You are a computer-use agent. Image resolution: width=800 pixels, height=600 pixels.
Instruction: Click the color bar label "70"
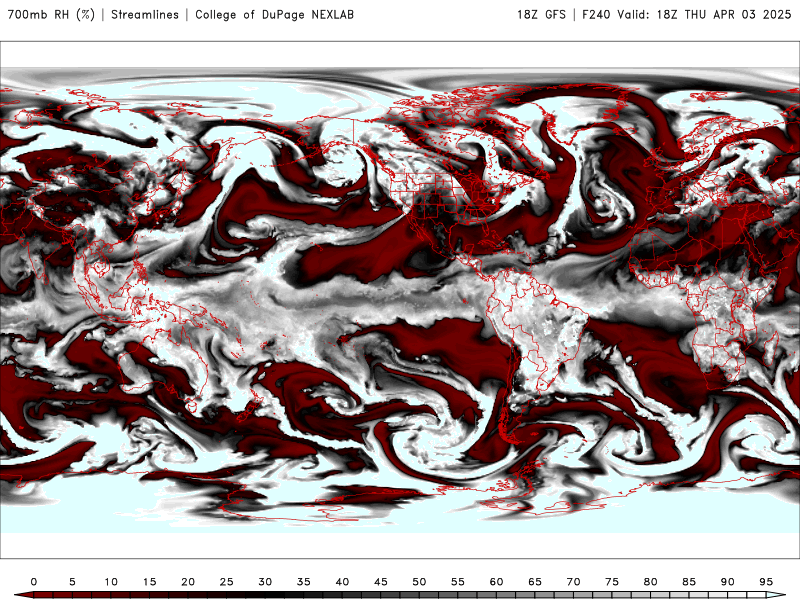[x=573, y=582]
